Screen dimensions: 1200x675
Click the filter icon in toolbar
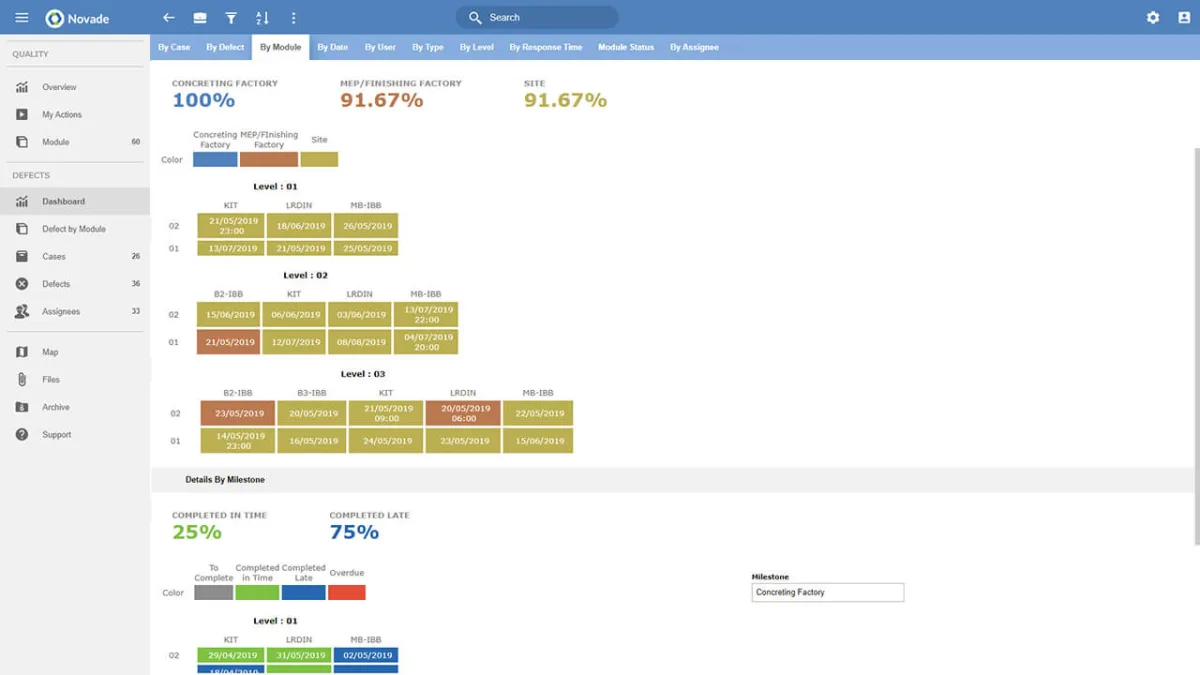231,17
